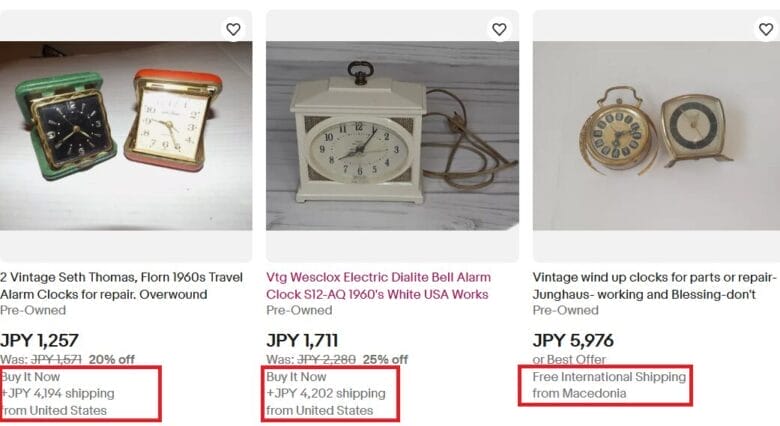Click "or Best Offer" on Junghaus listing
780x426 pixels.
pos(571,360)
